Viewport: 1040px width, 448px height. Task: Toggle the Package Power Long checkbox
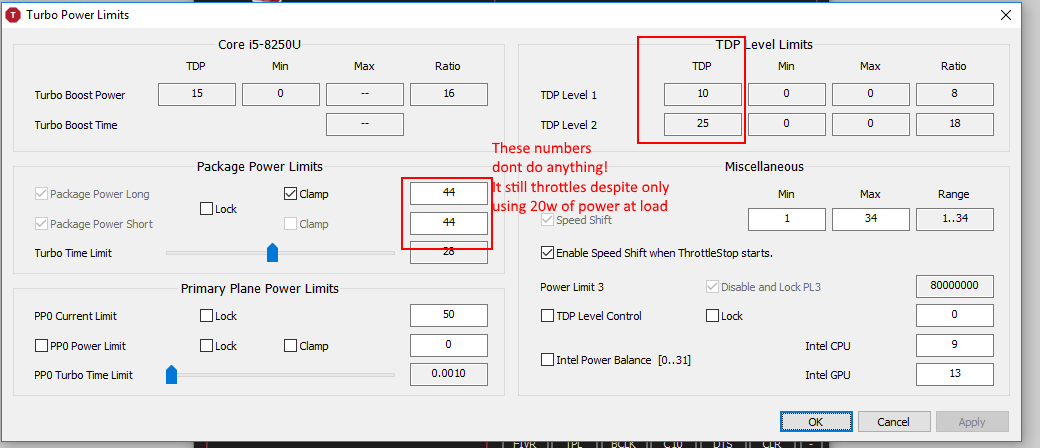pos(40,194)
